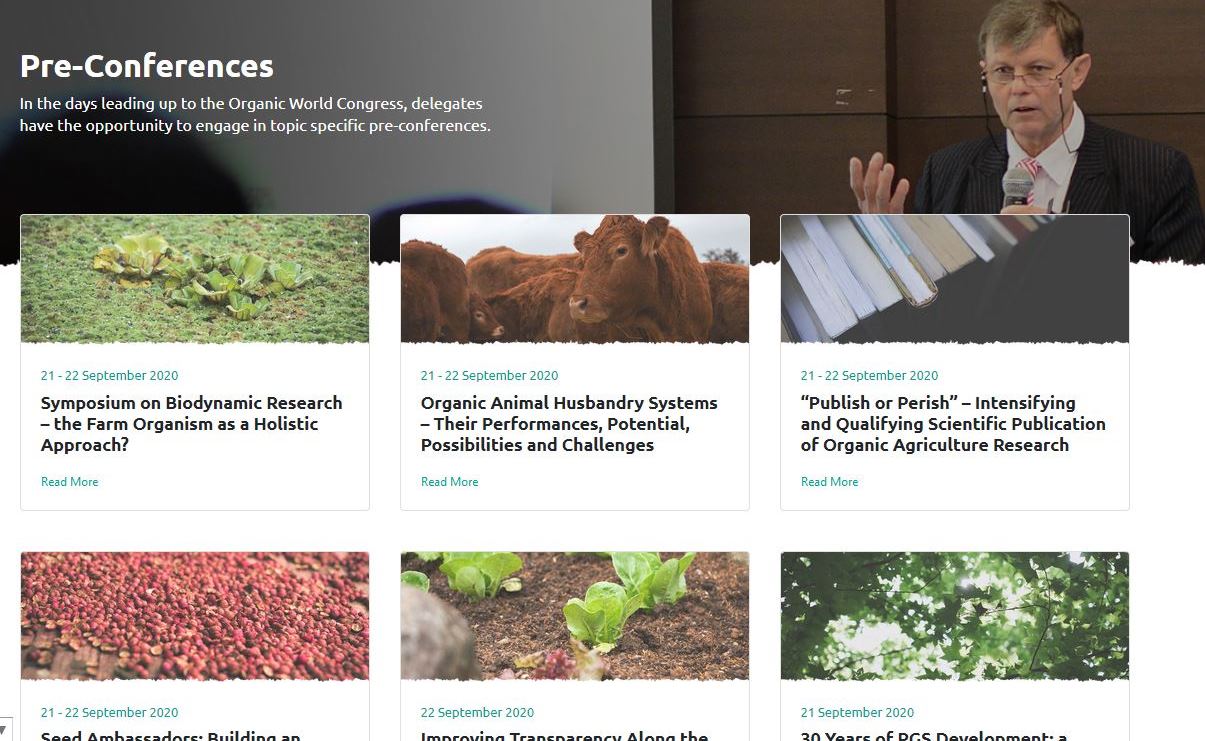
Task: Select the stacked books thumbnail
Action: (955, 279)
